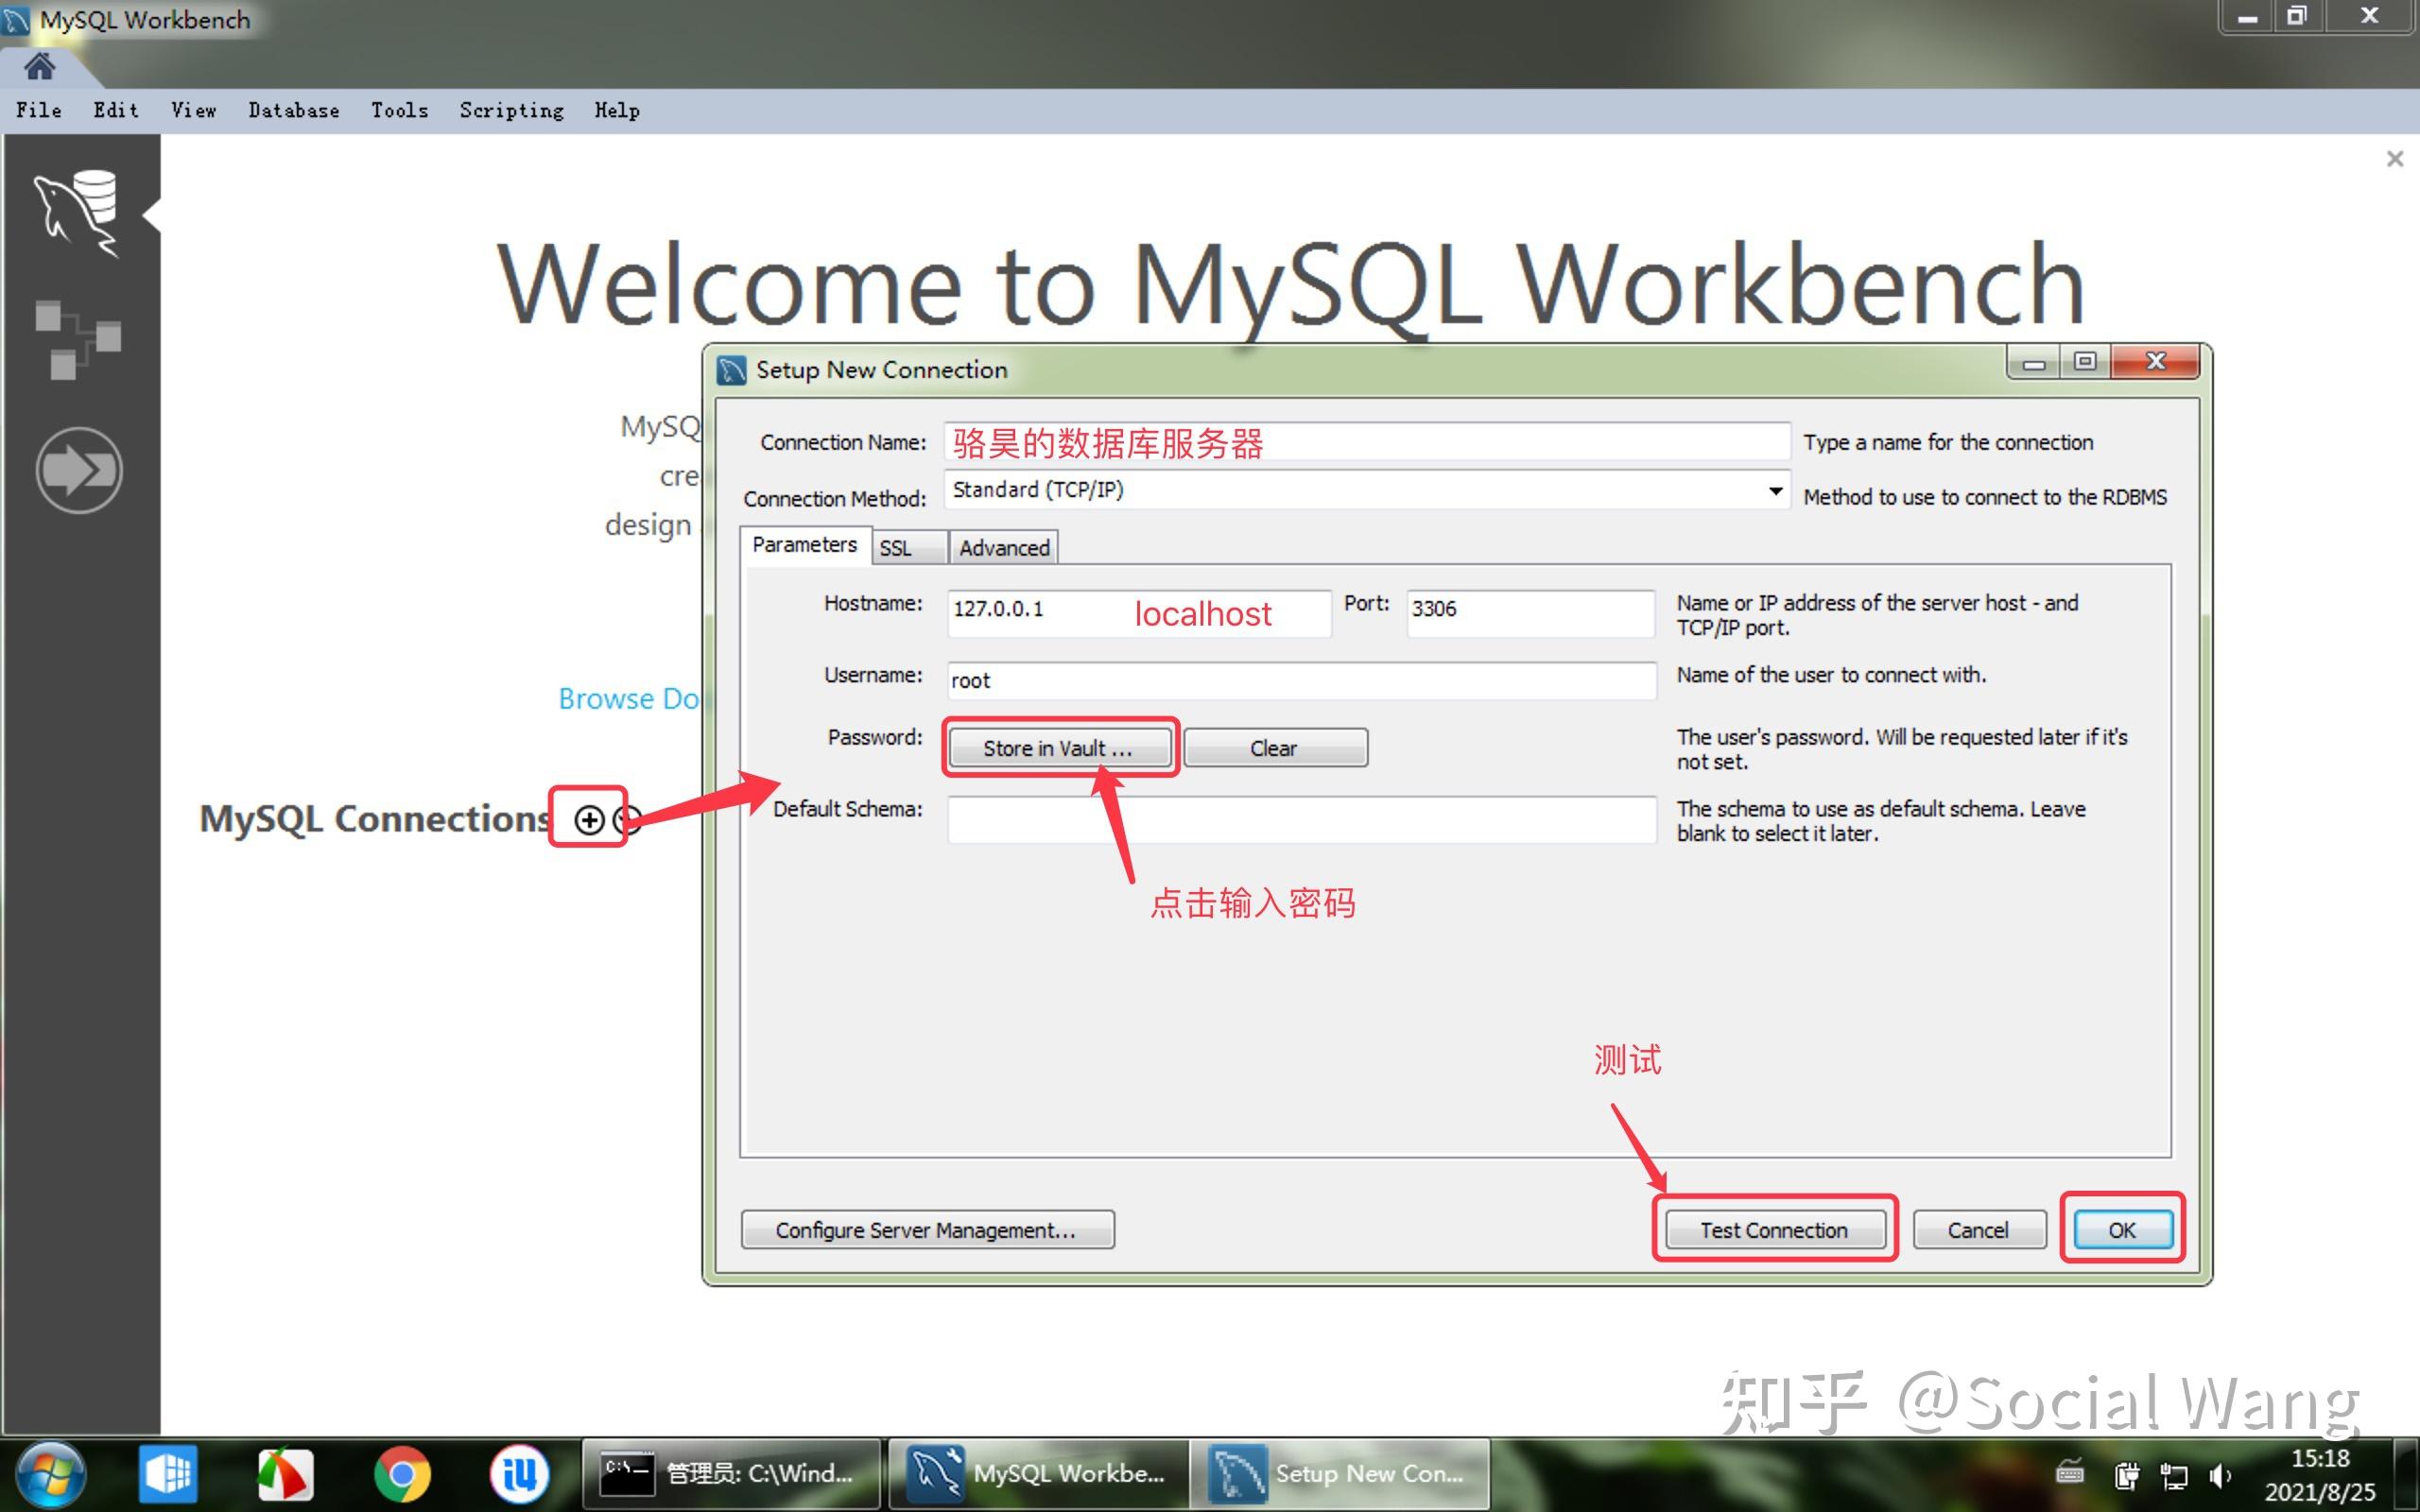Image resolution: width=2420 pixels, height=1512 pixels.
Task: Launch the blue desktop gadget taskbar icon
Action: point(167,1474)
